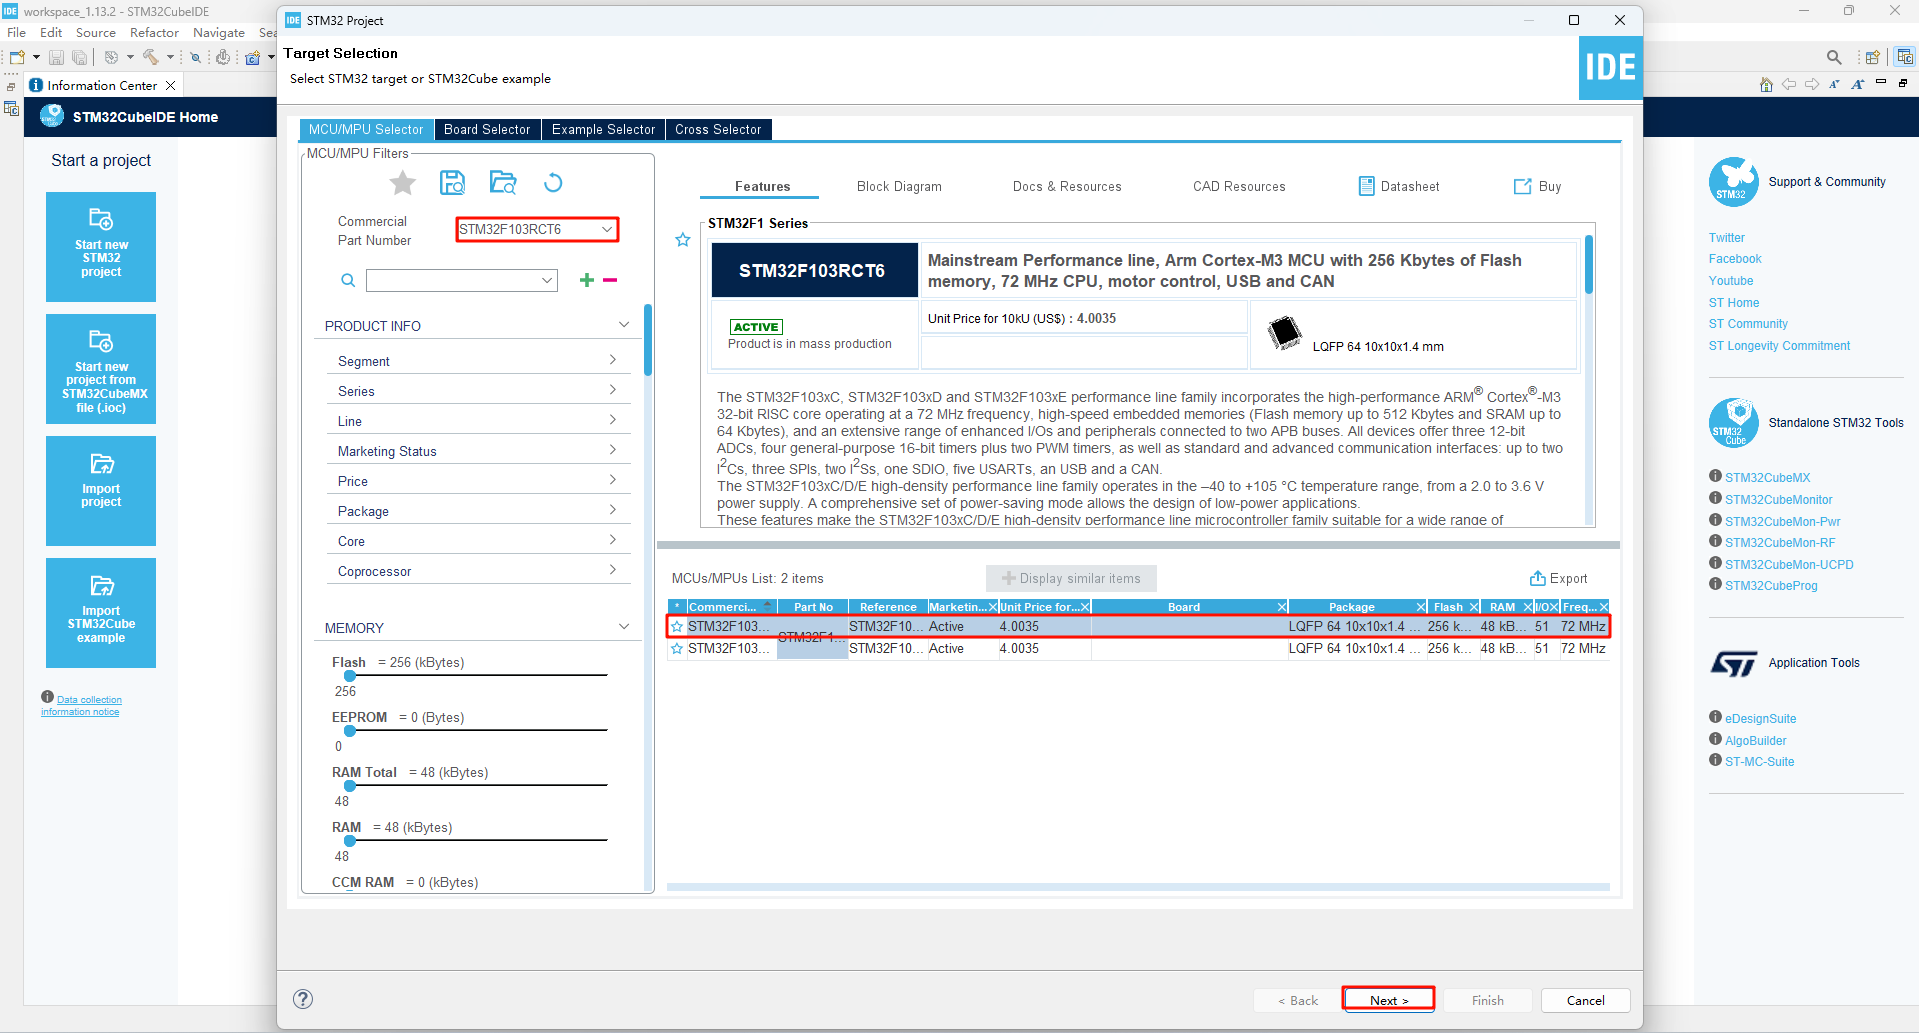Export the MCU list

pyautogui.click(x=1558, y=579)
